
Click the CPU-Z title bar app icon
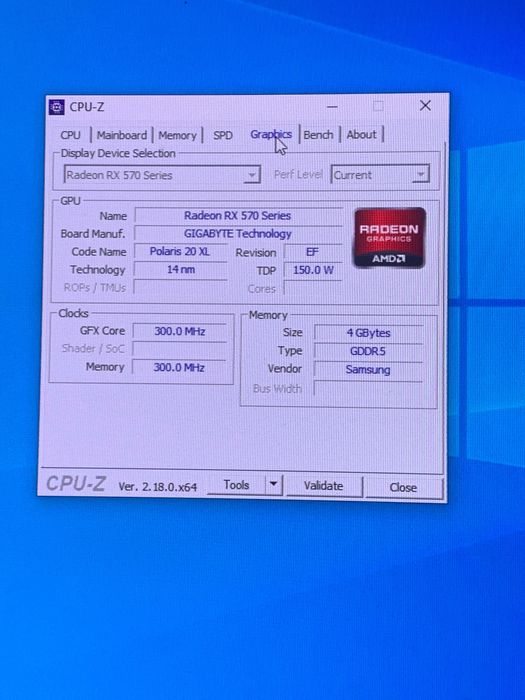[x=57, y=107]
